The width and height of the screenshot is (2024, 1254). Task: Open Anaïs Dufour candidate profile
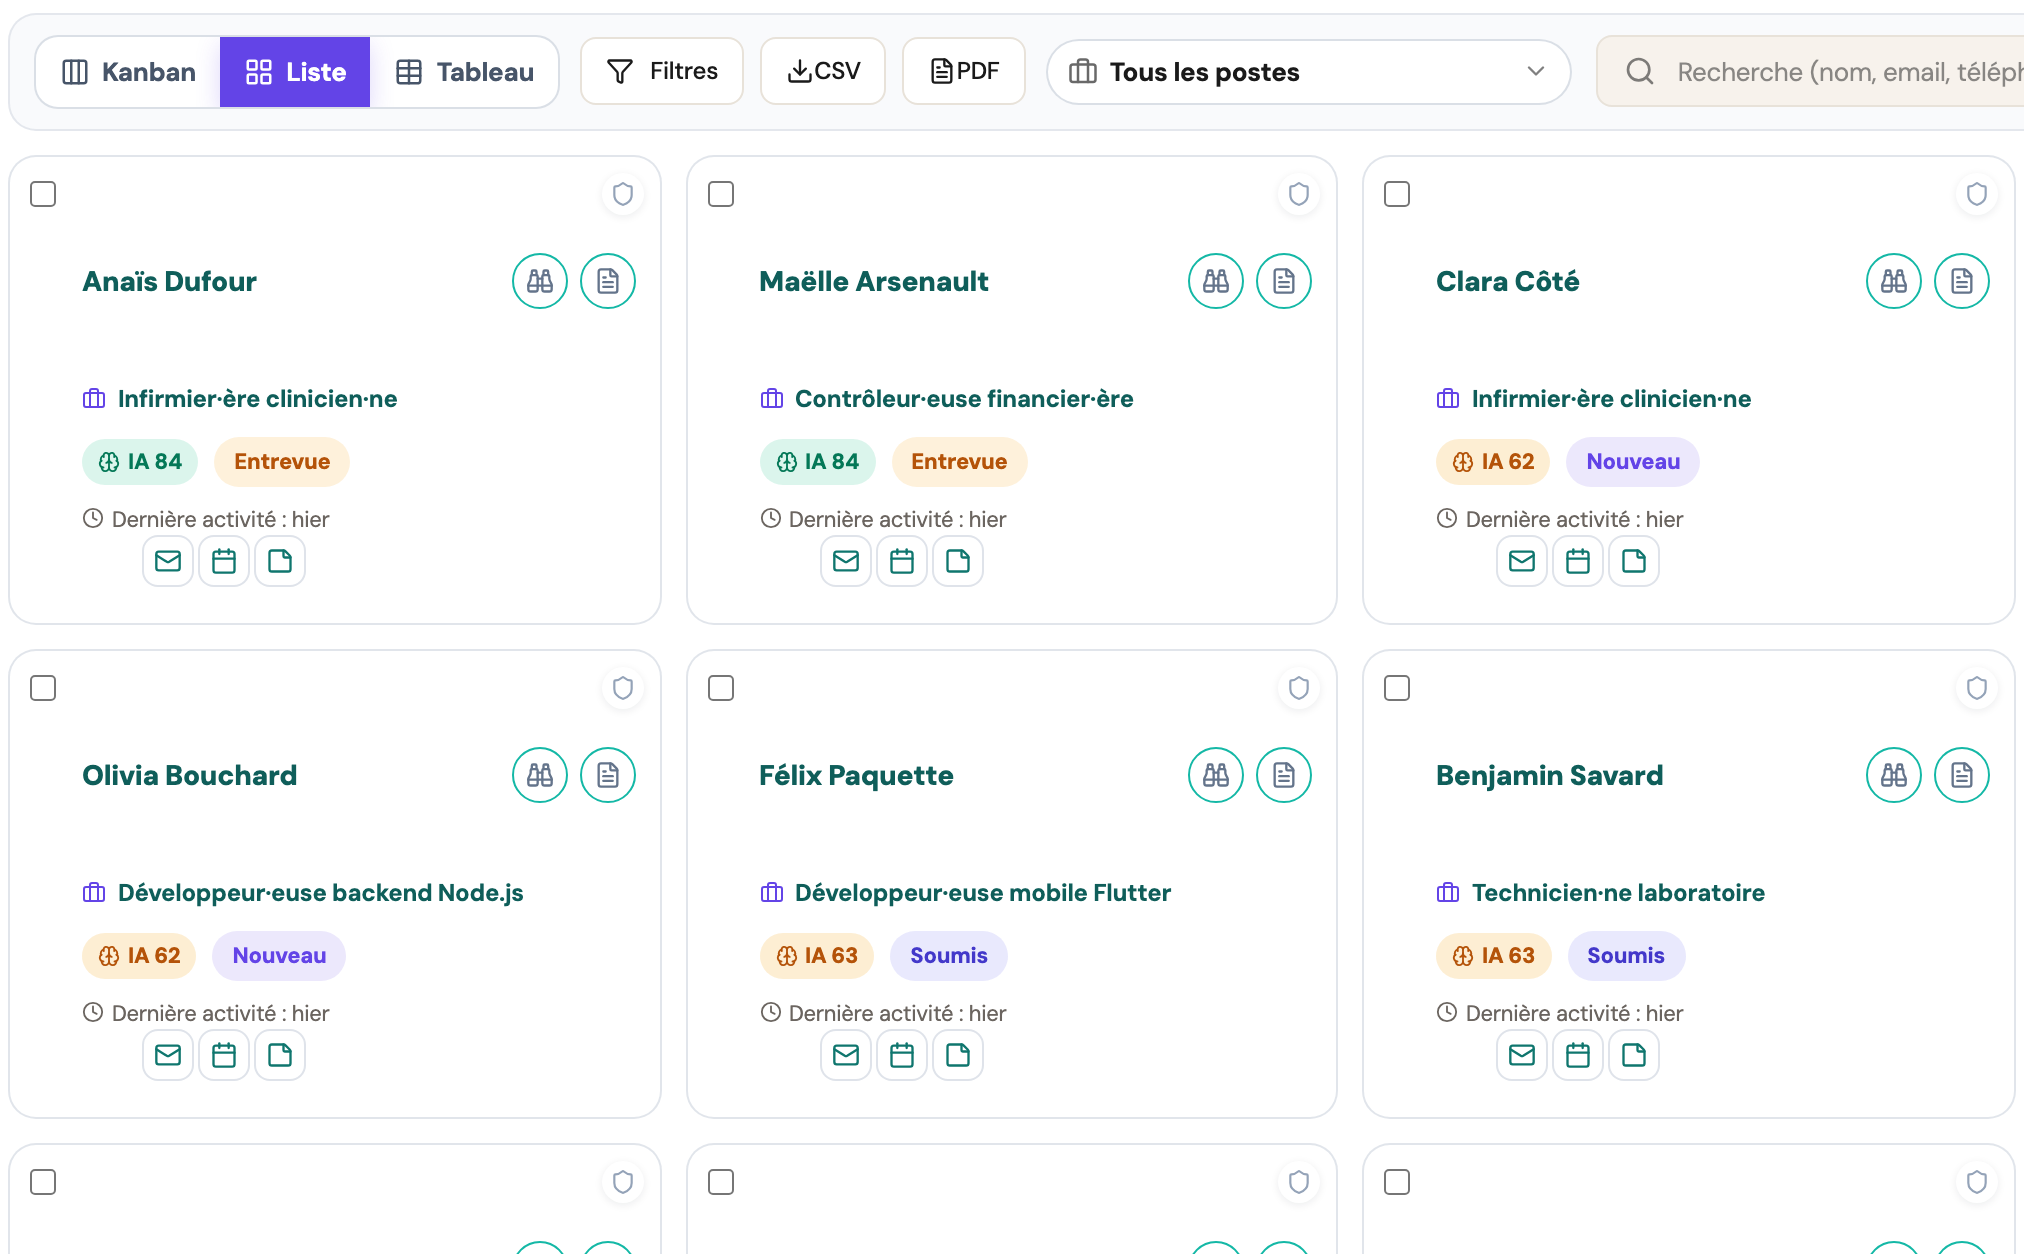coord(169,281)
